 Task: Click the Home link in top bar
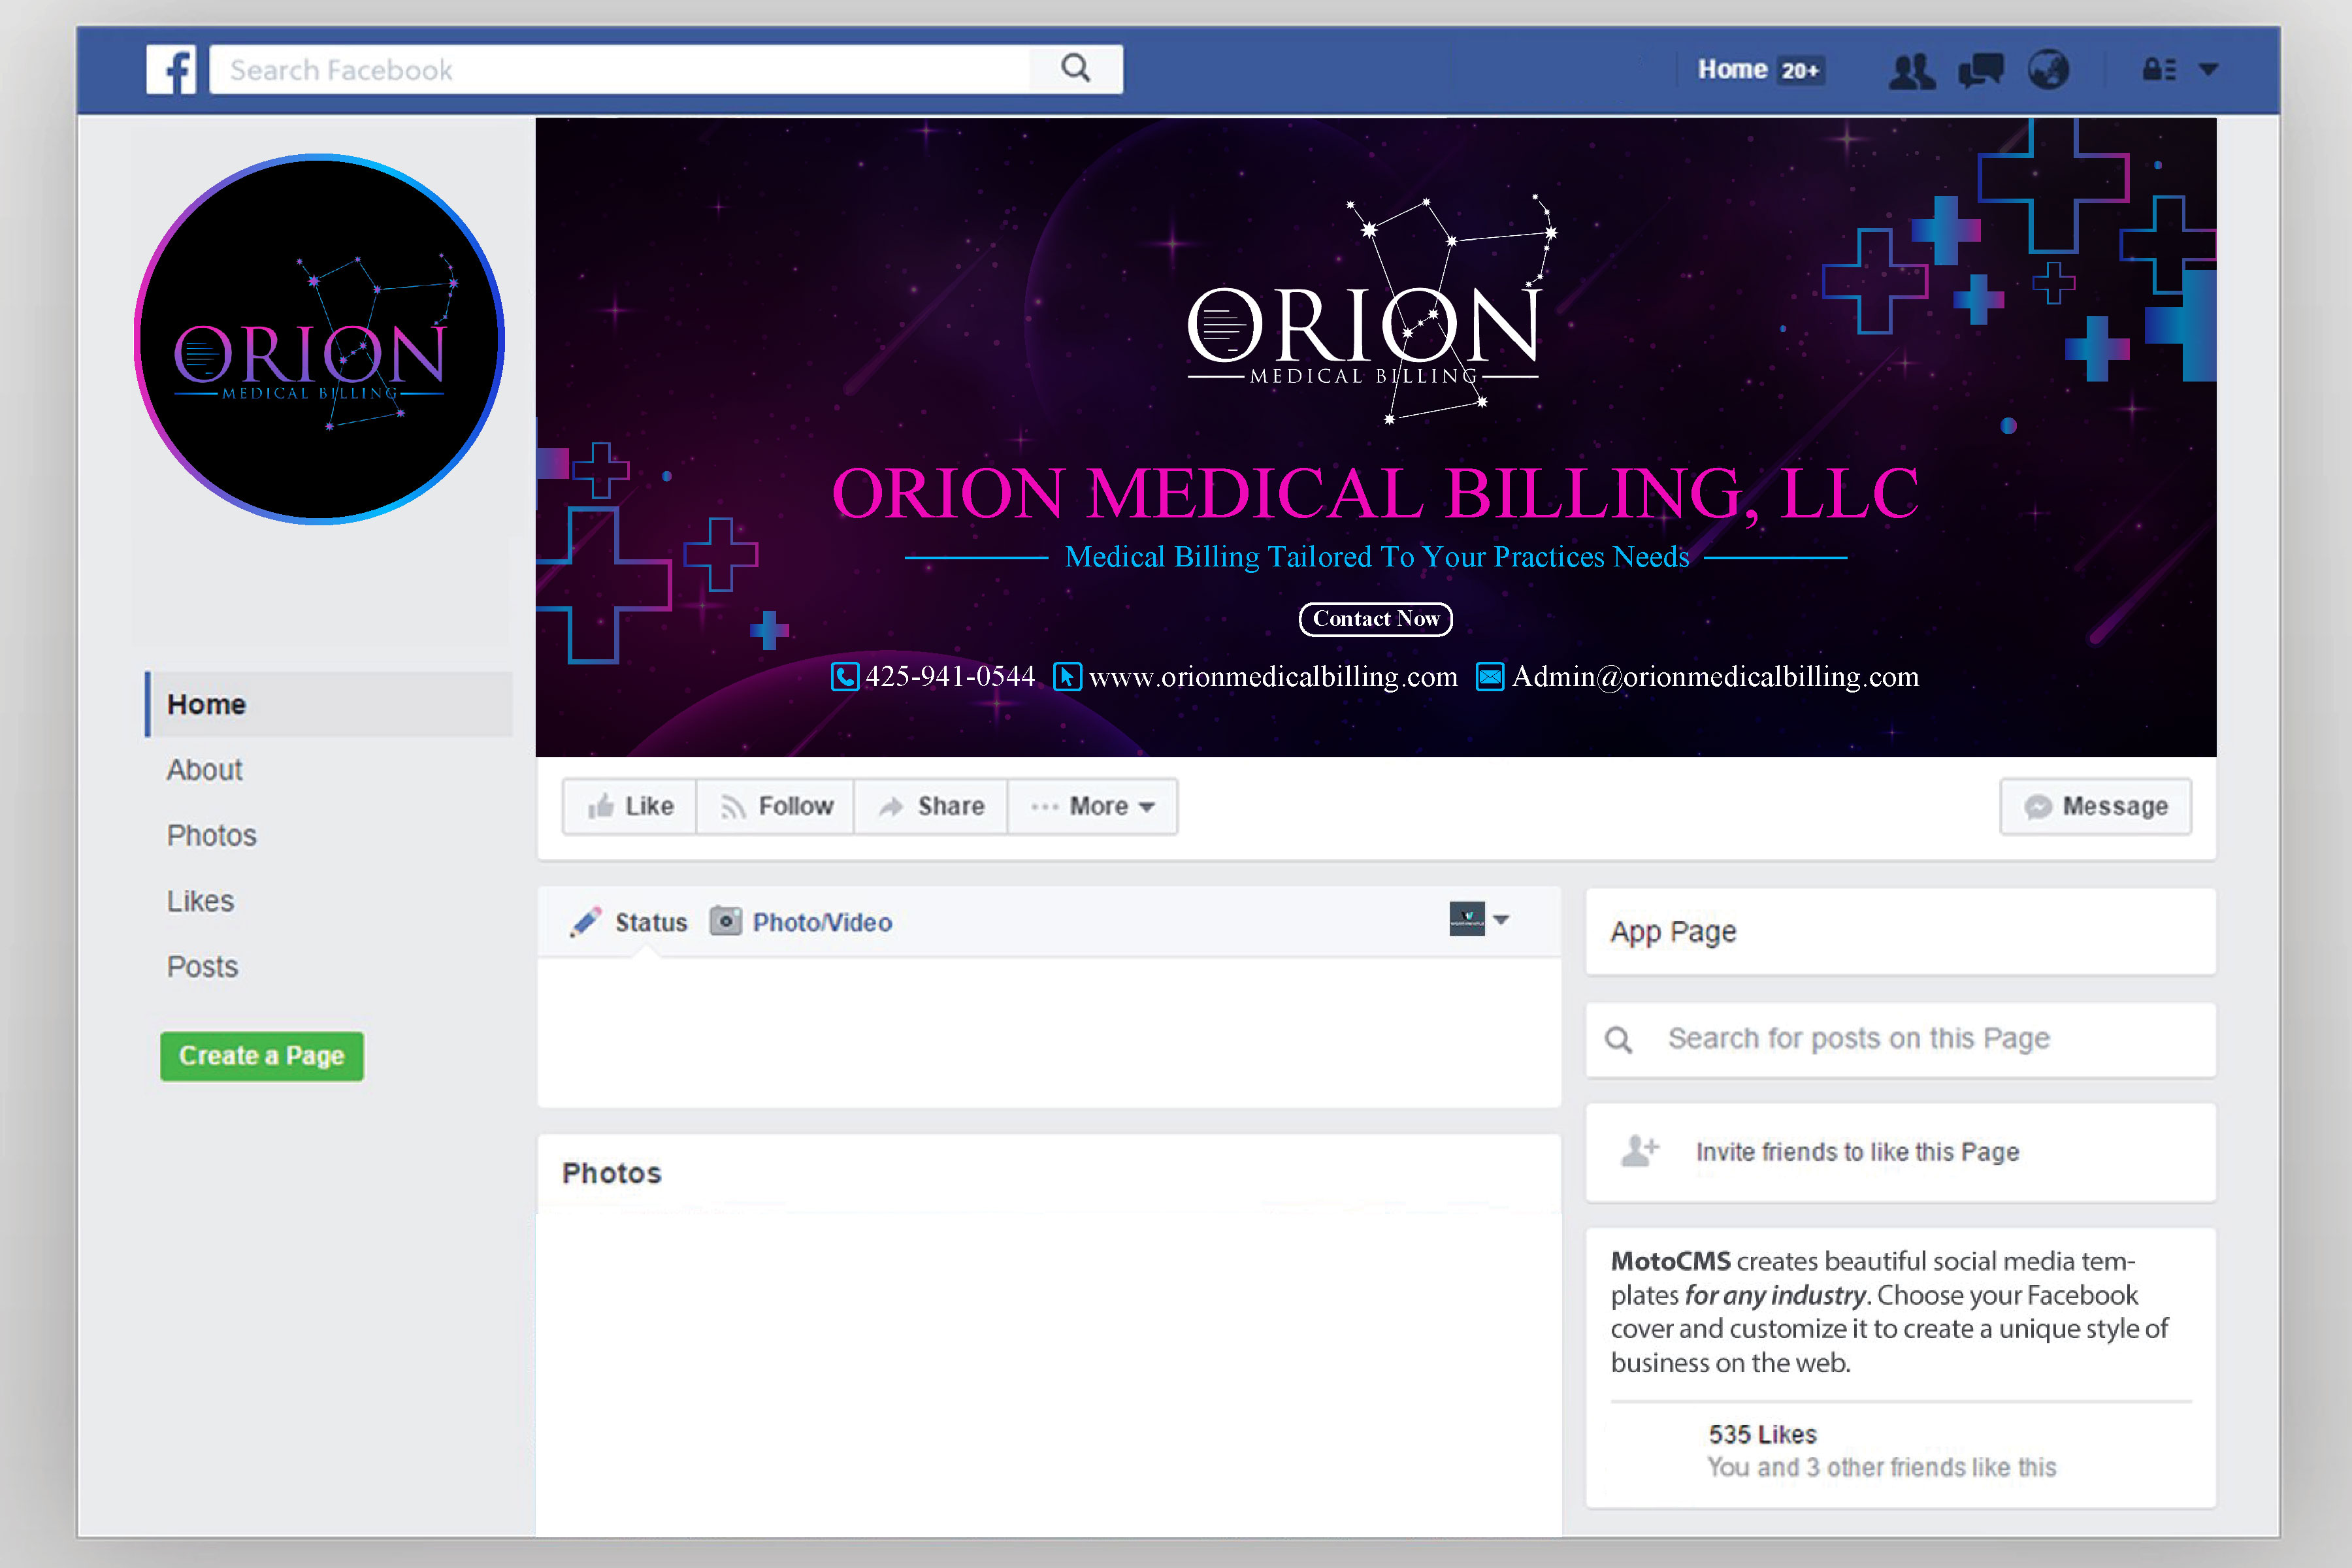(x=1732, y=69)
